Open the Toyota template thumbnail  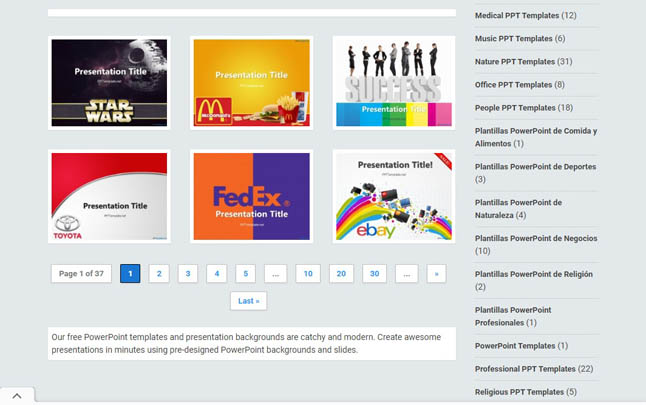coord(109,196)
